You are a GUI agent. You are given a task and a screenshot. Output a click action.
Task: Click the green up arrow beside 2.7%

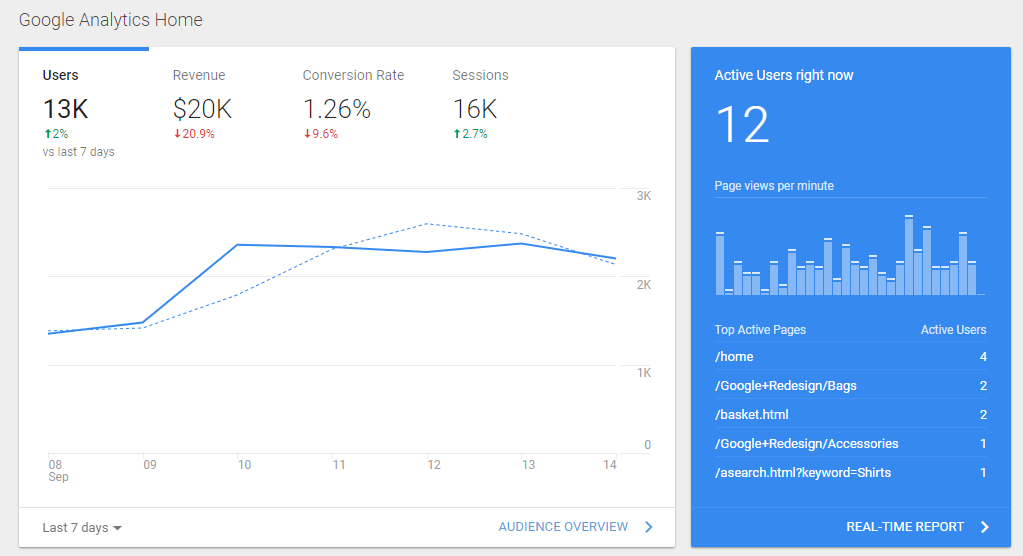(457, 134)
